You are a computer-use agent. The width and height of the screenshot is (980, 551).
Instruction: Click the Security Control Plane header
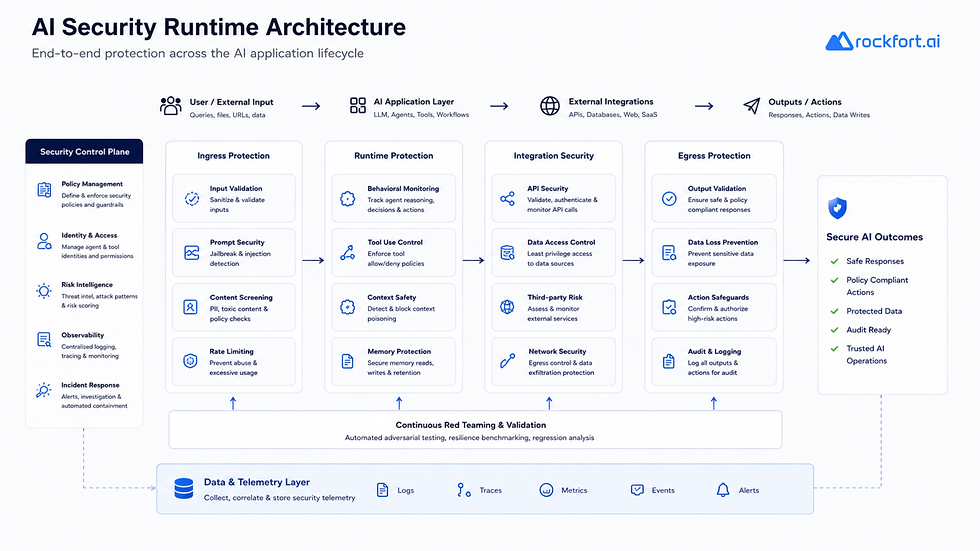click(84, 151)
